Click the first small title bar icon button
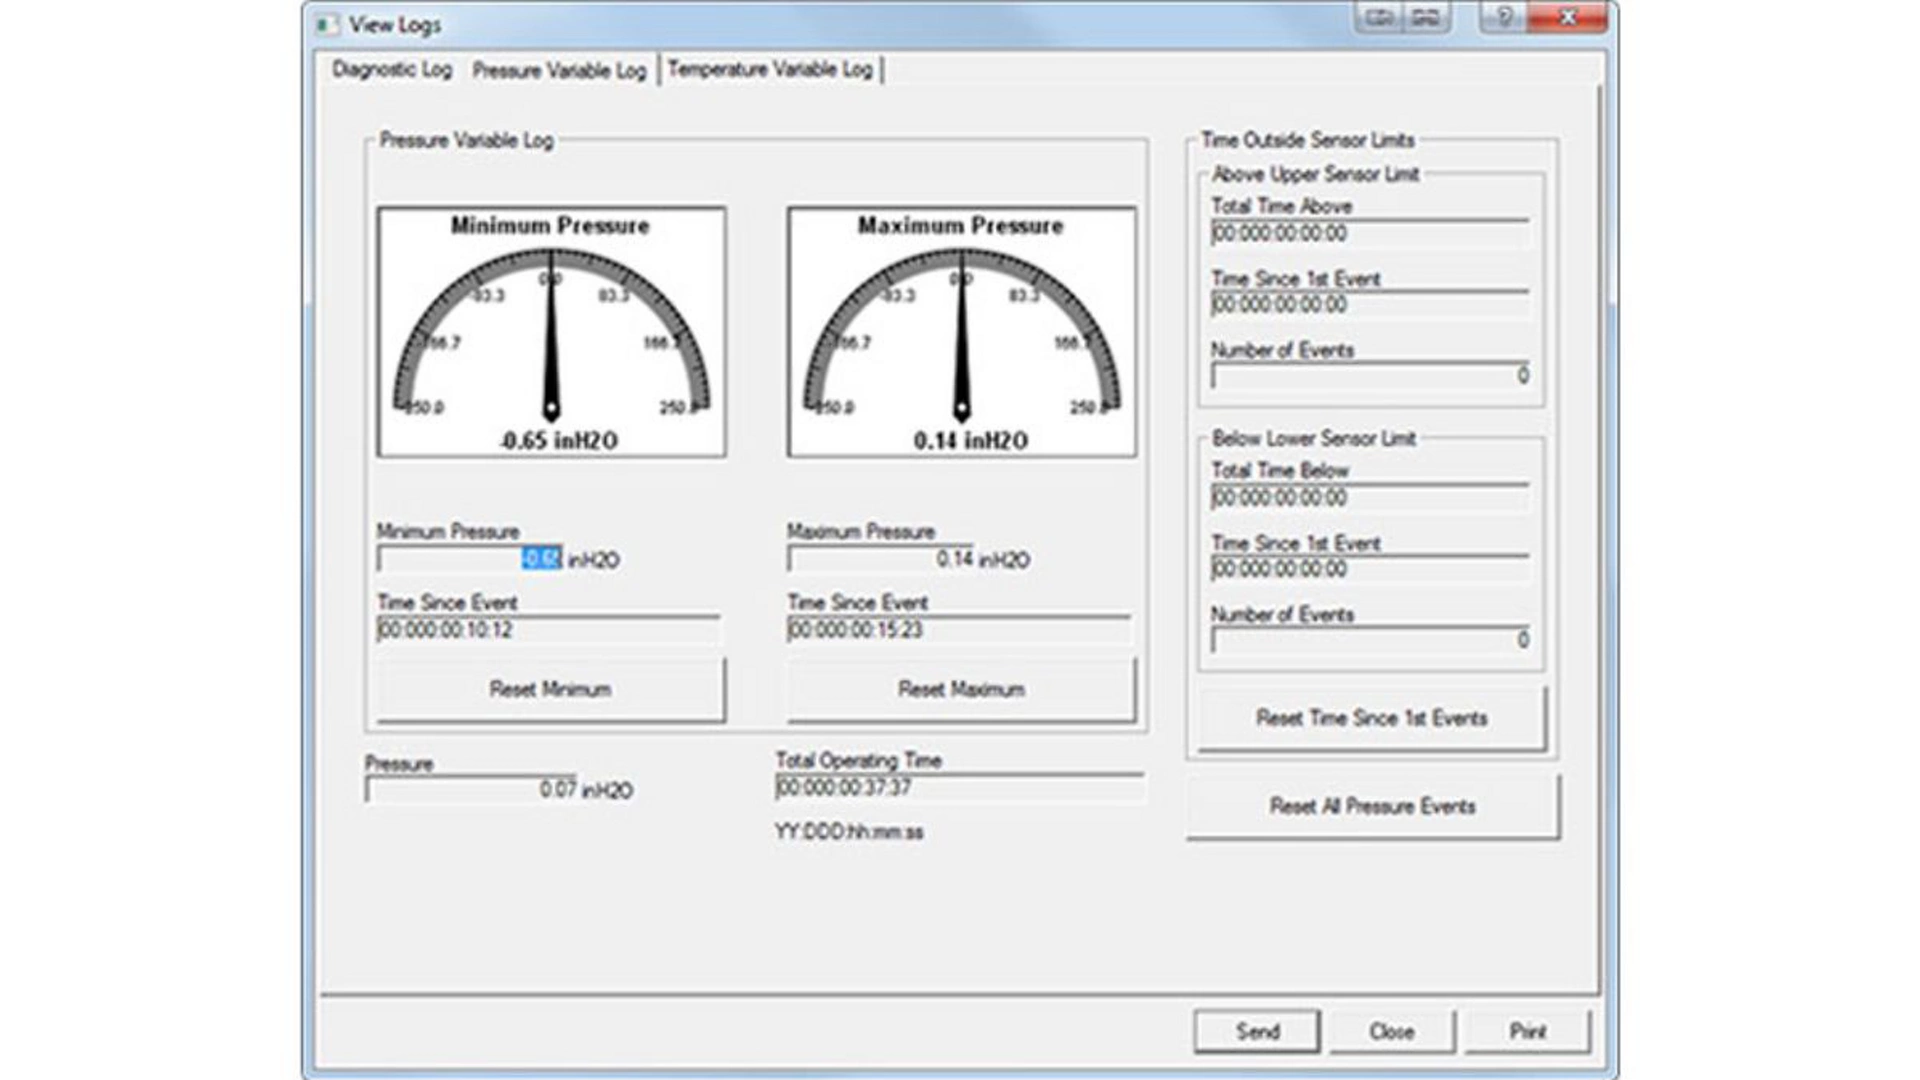Viewport: 1920px width, 1080px height. click(1379, 17)
